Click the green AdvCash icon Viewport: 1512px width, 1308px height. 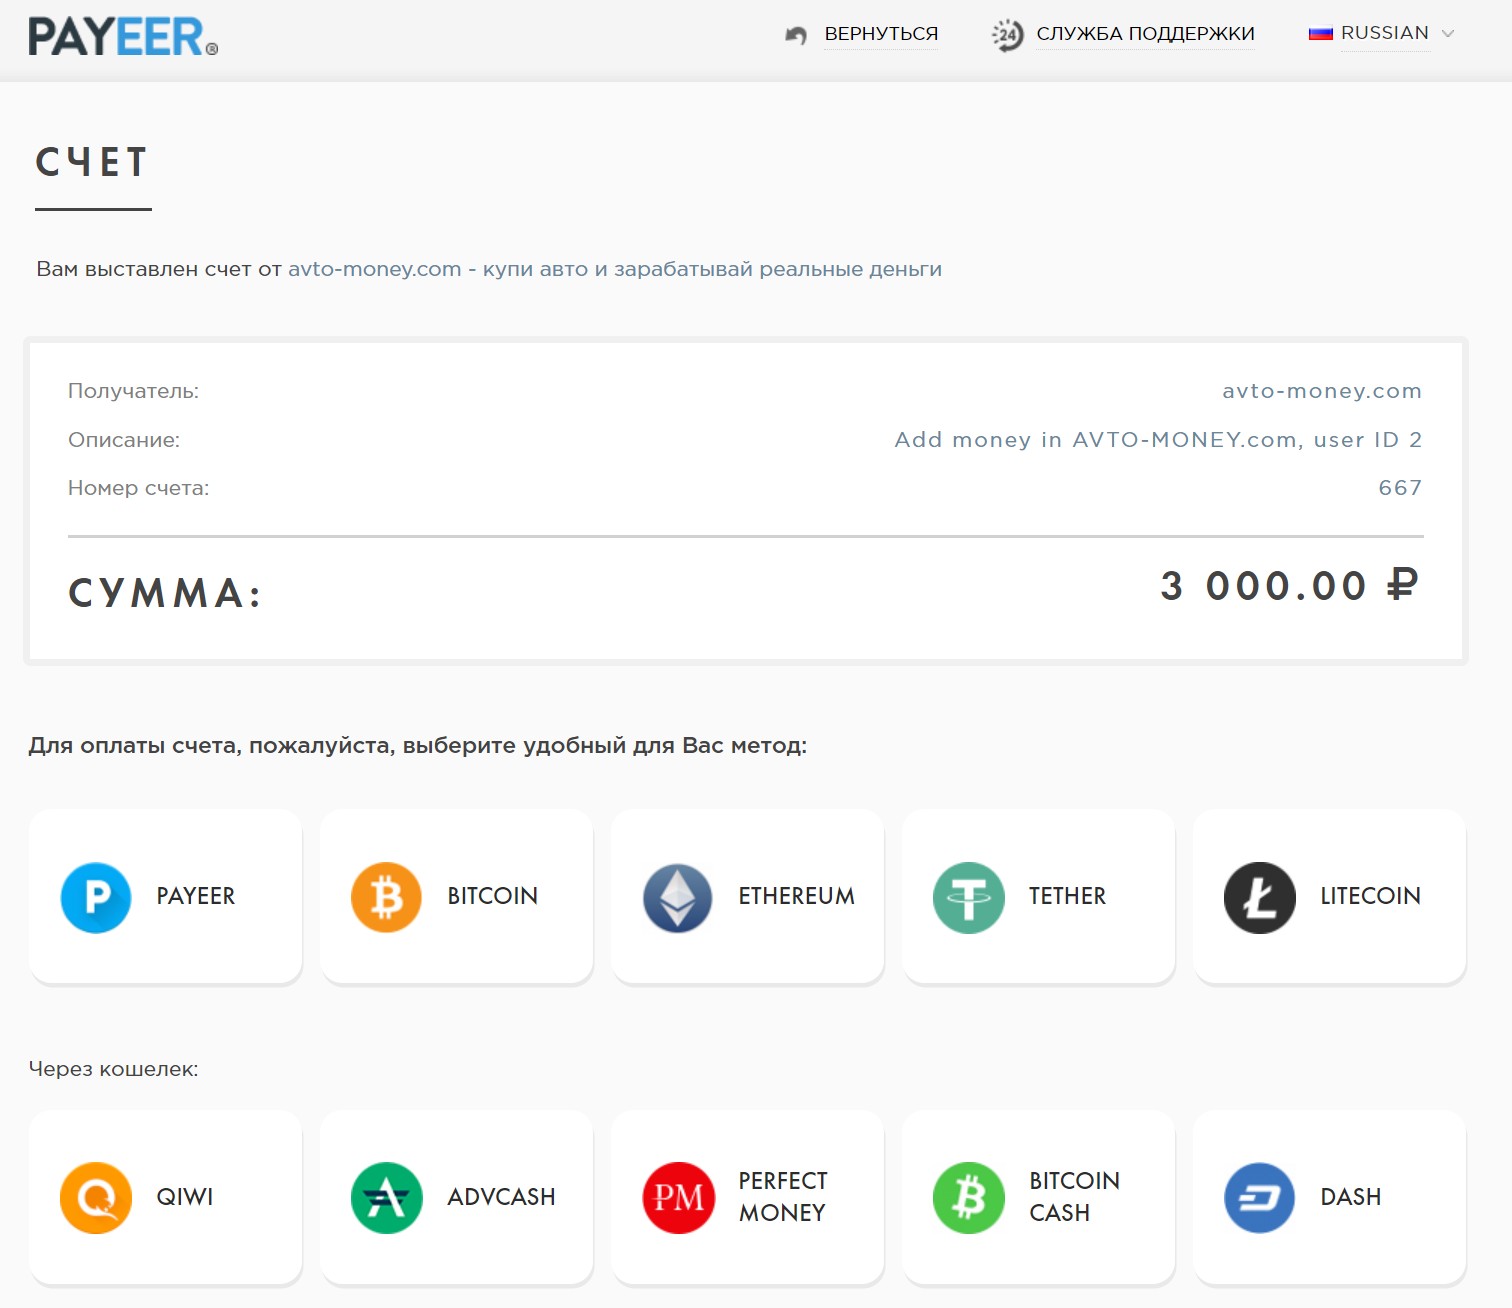coord(386,1198)
